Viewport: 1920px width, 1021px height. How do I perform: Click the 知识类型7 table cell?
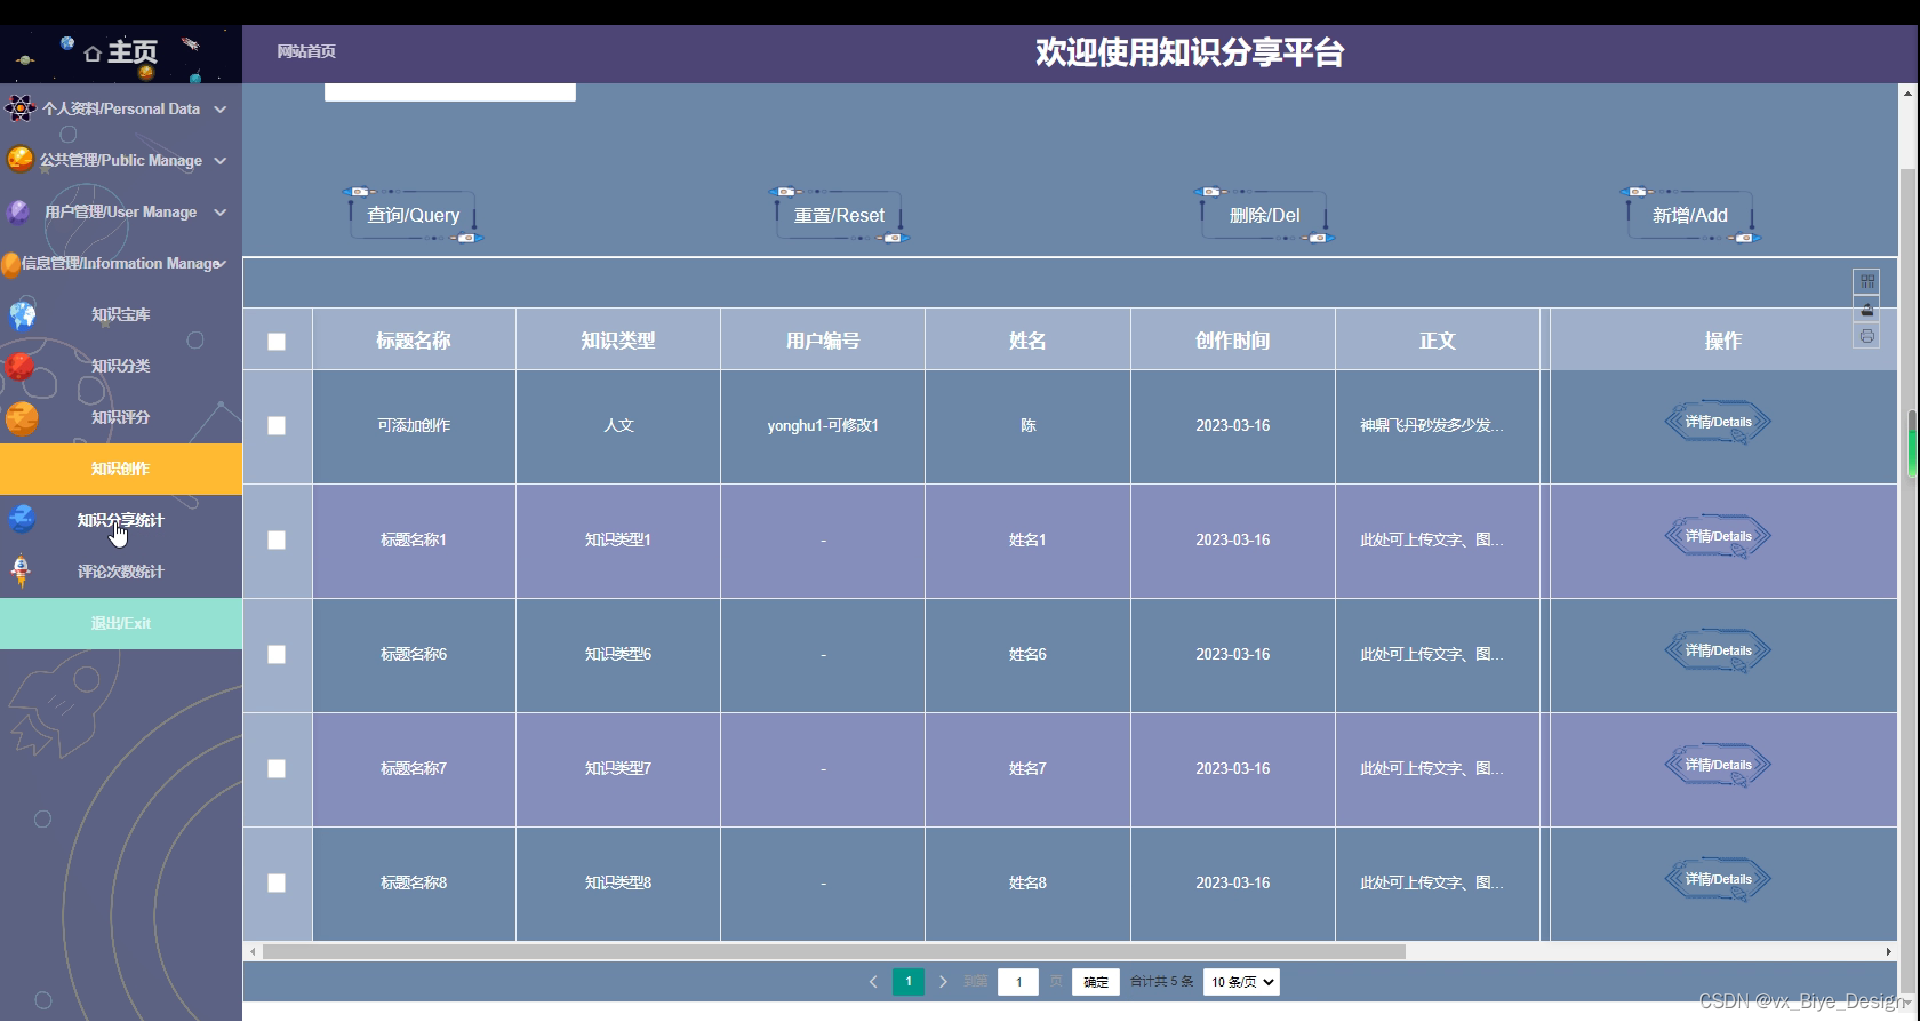click(x=618, y=769)
